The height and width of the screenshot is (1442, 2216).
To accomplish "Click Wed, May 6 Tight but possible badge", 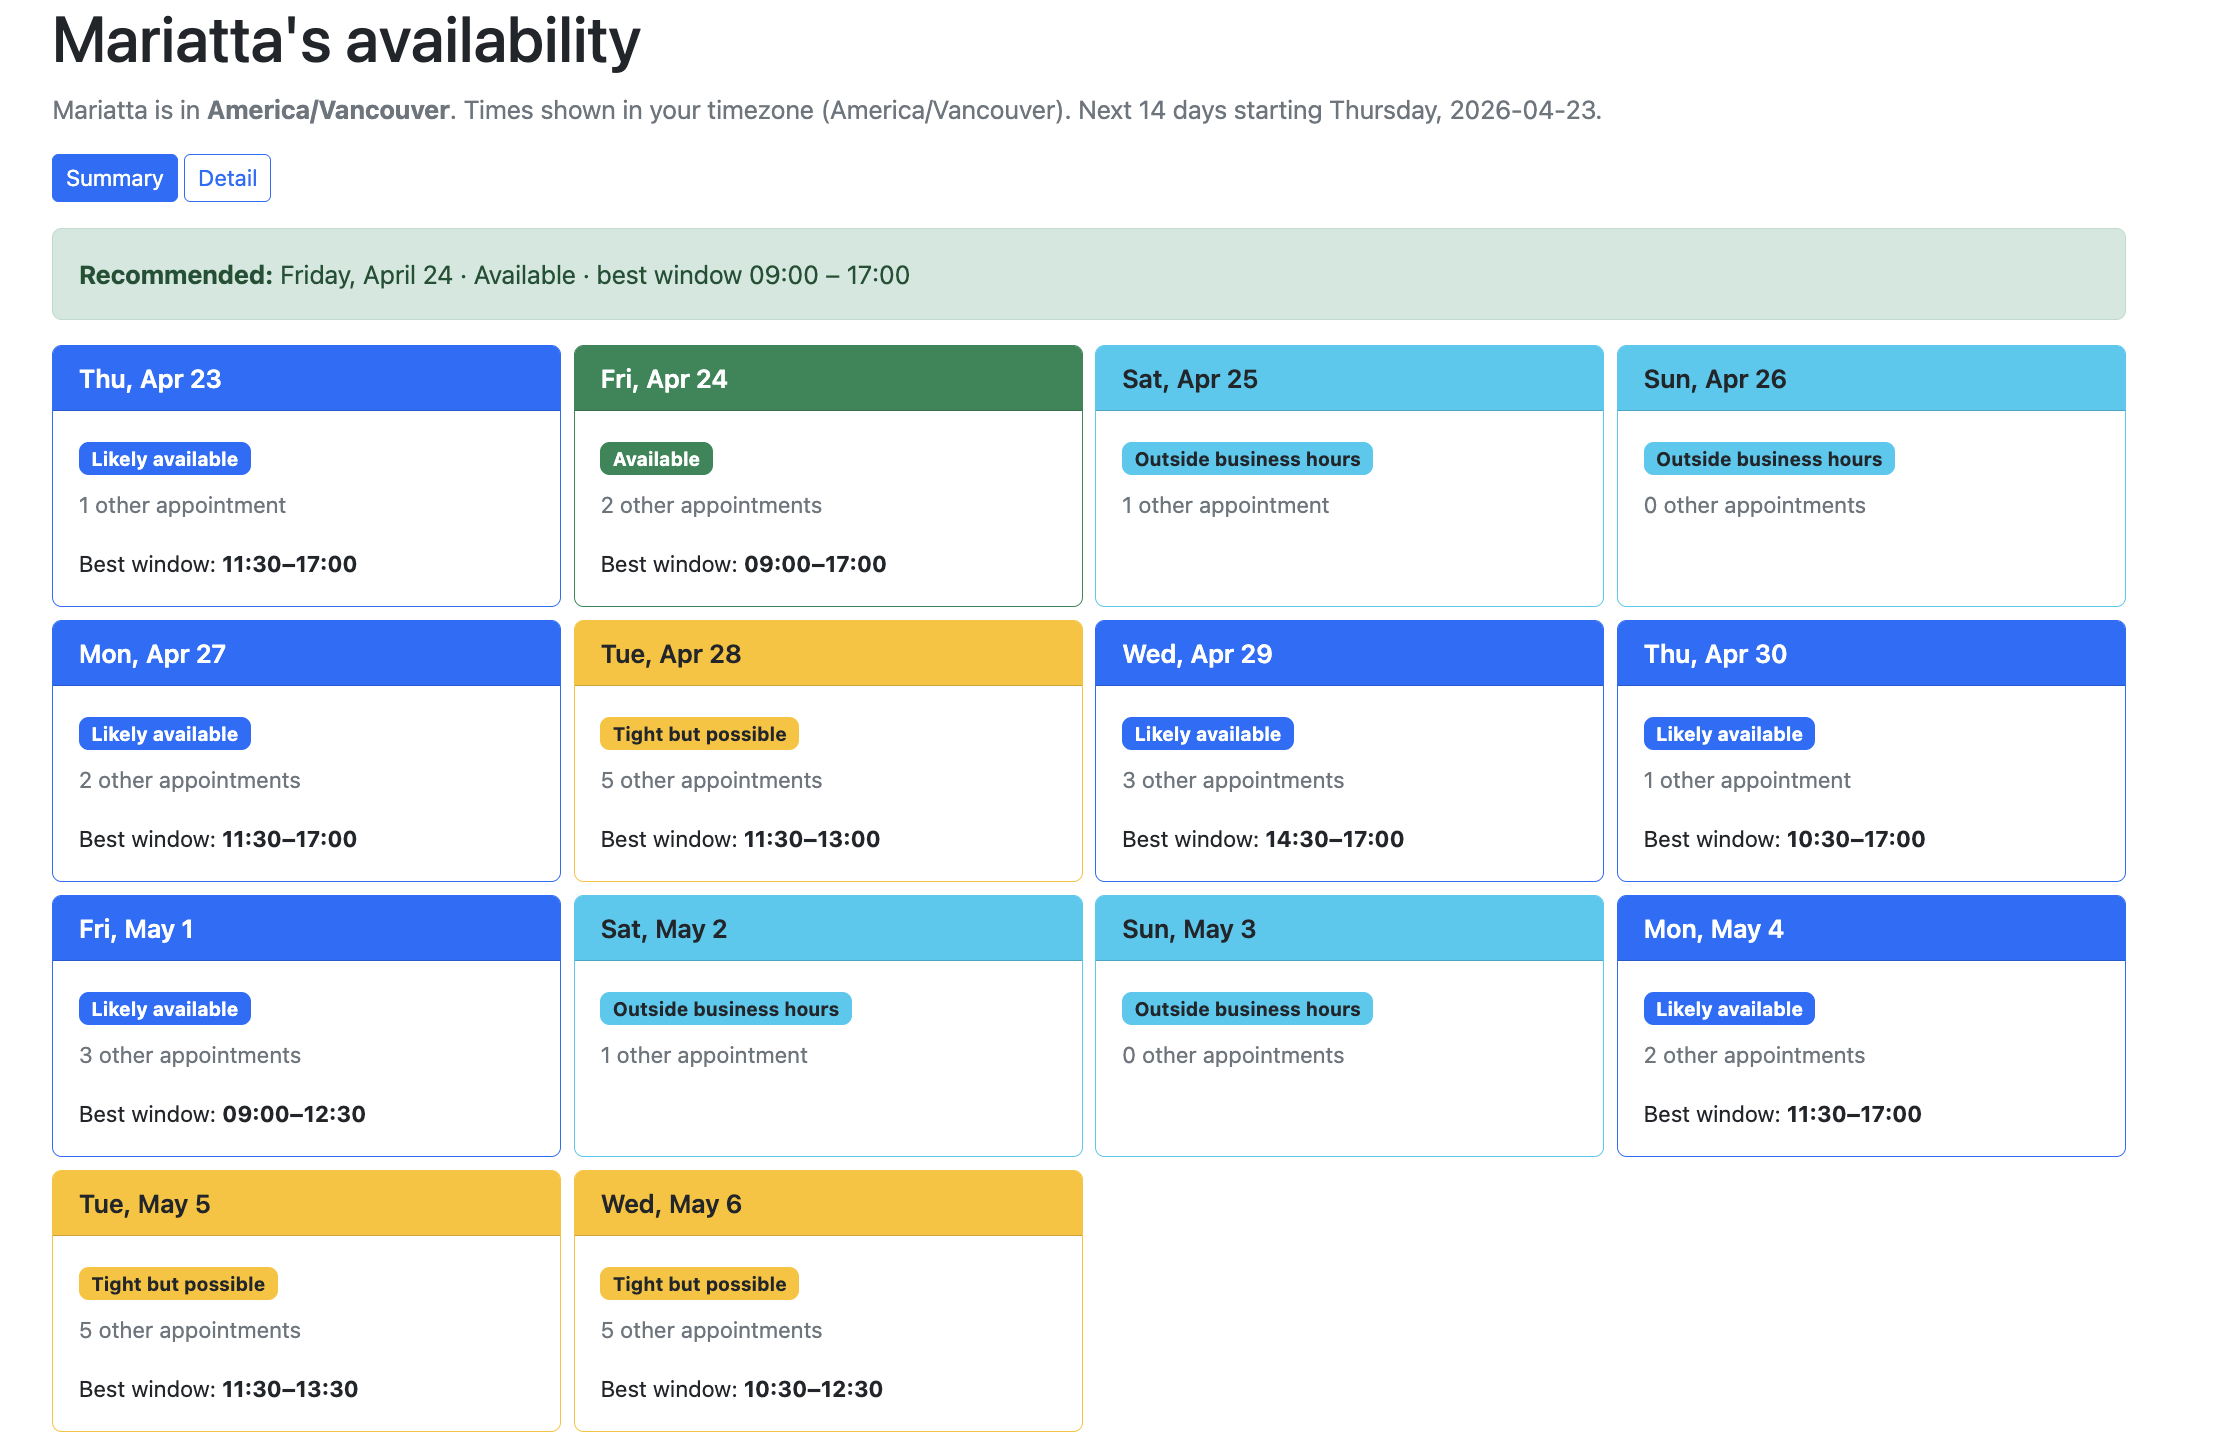I will (x=699, y=1284).
